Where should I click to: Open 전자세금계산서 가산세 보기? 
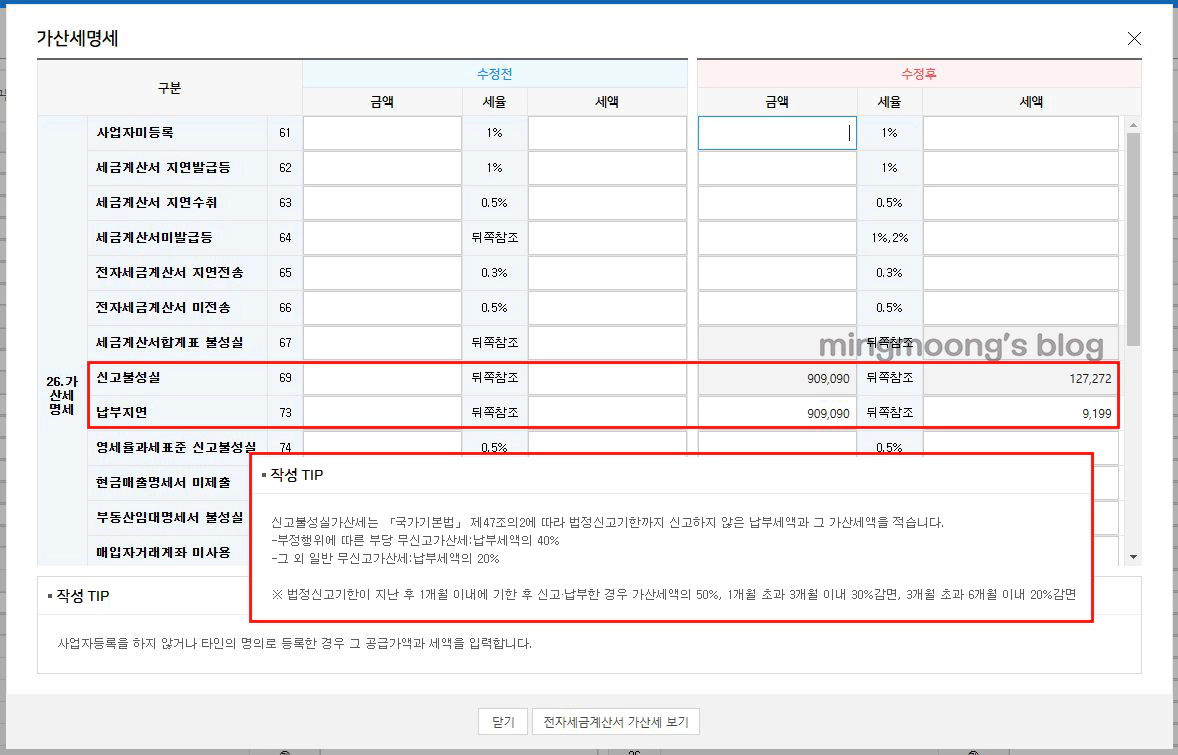pos(615,721)
